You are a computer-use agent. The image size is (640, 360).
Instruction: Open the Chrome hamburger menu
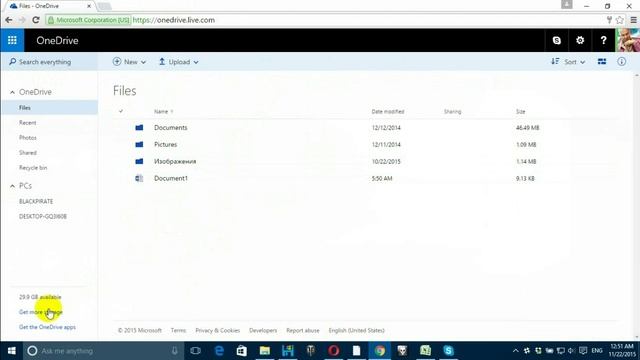point(633,20)
